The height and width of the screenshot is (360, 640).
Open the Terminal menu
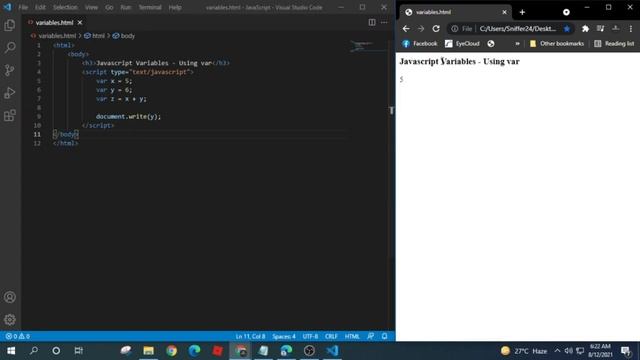(150, 7)
